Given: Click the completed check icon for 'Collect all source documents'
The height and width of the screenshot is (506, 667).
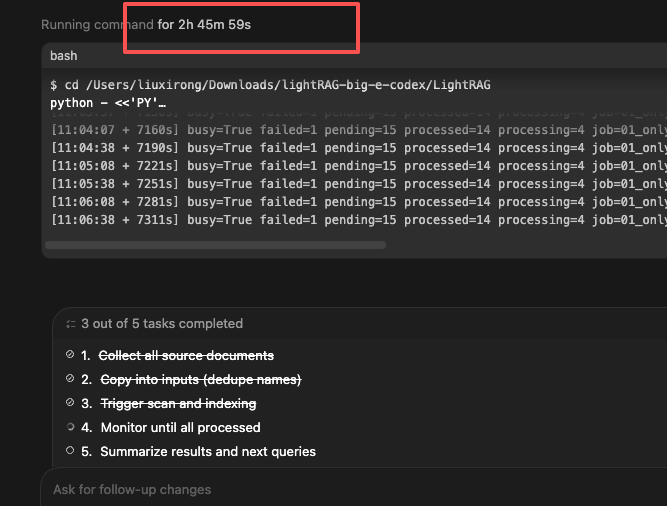Looking at the screenshot, I should 70,355.
